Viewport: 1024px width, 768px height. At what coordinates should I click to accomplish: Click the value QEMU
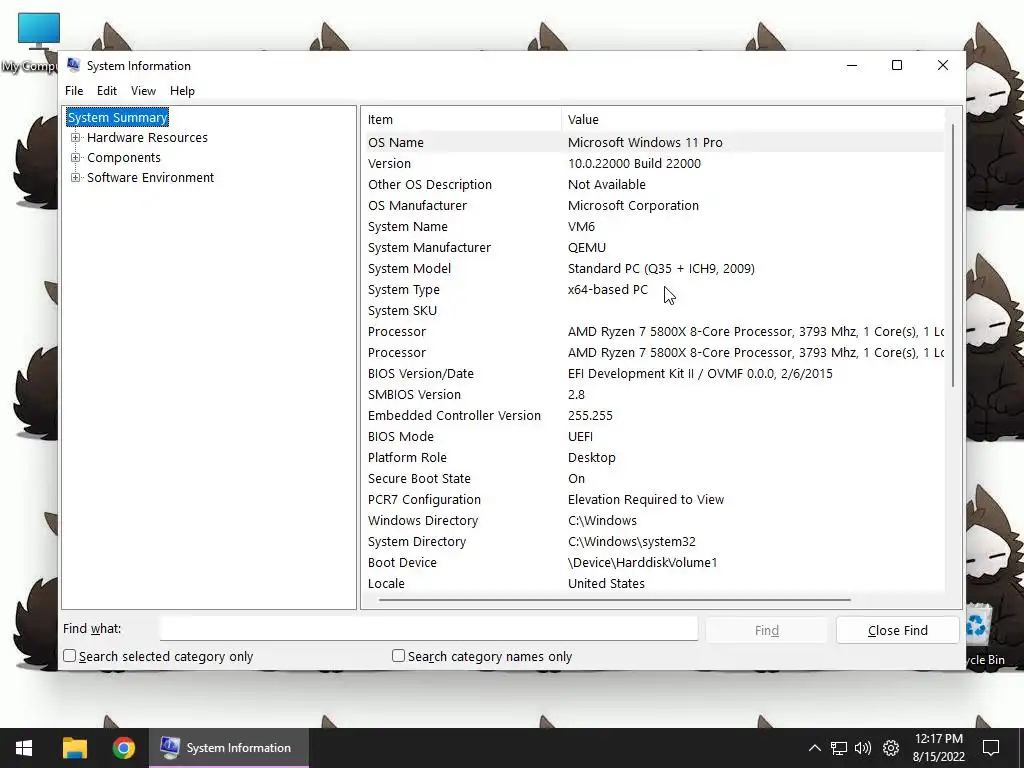tap(587, 248)
